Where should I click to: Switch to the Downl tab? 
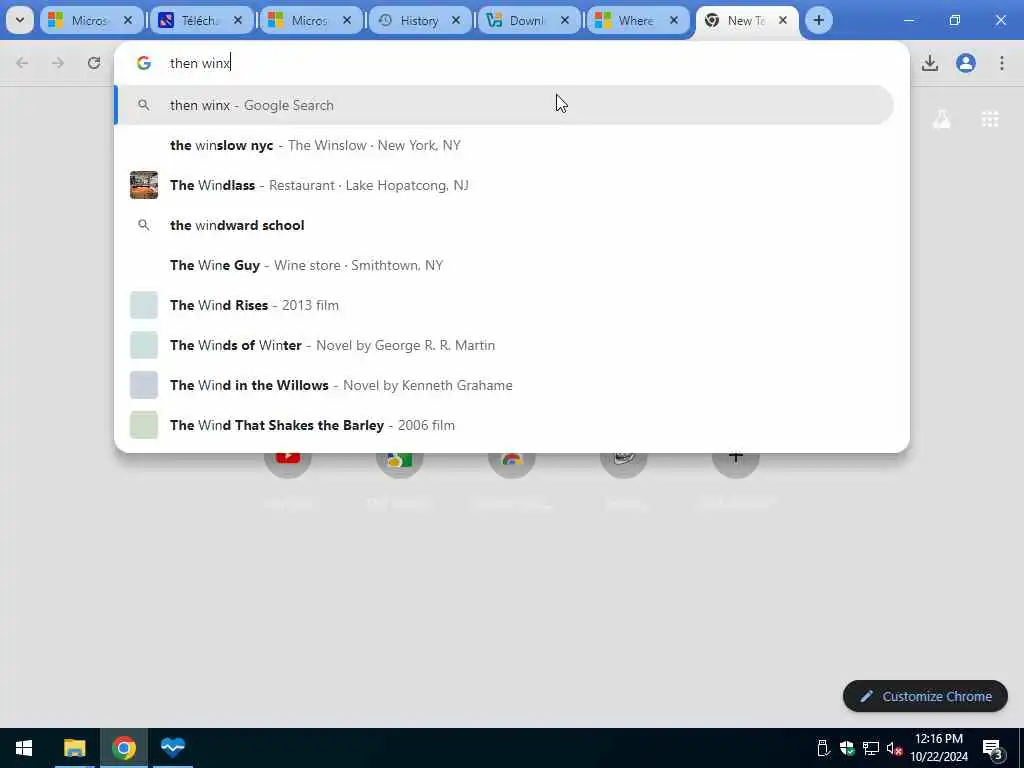tap(528, 20)
